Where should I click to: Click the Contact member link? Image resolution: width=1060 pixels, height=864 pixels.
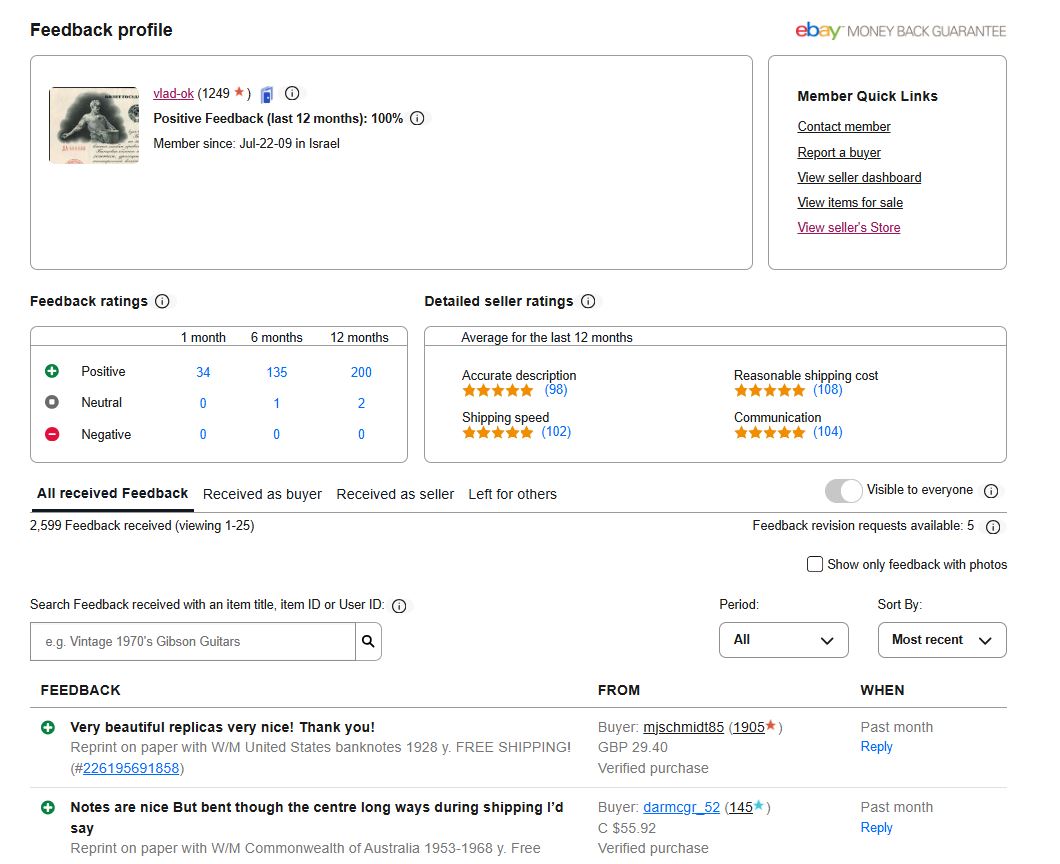(843, 126)
